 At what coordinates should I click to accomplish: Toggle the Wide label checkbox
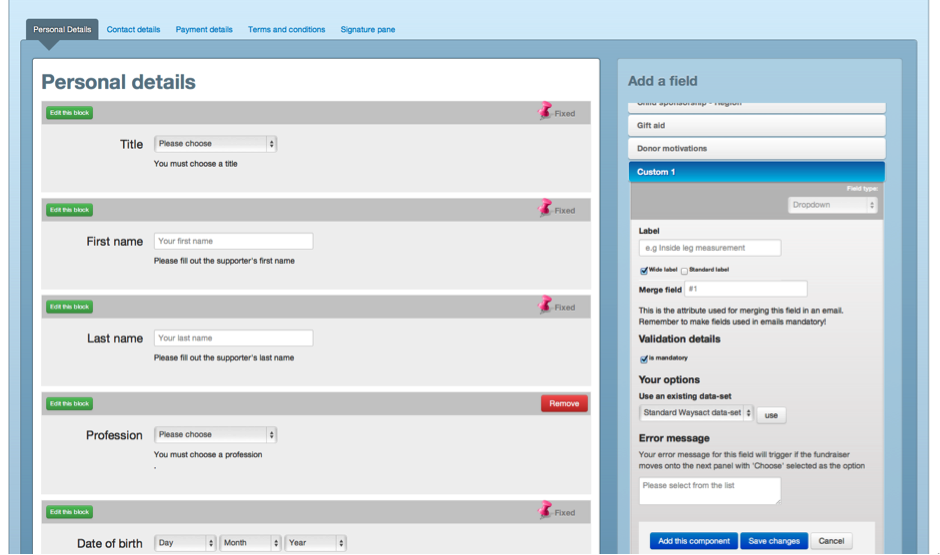[644, 271]
